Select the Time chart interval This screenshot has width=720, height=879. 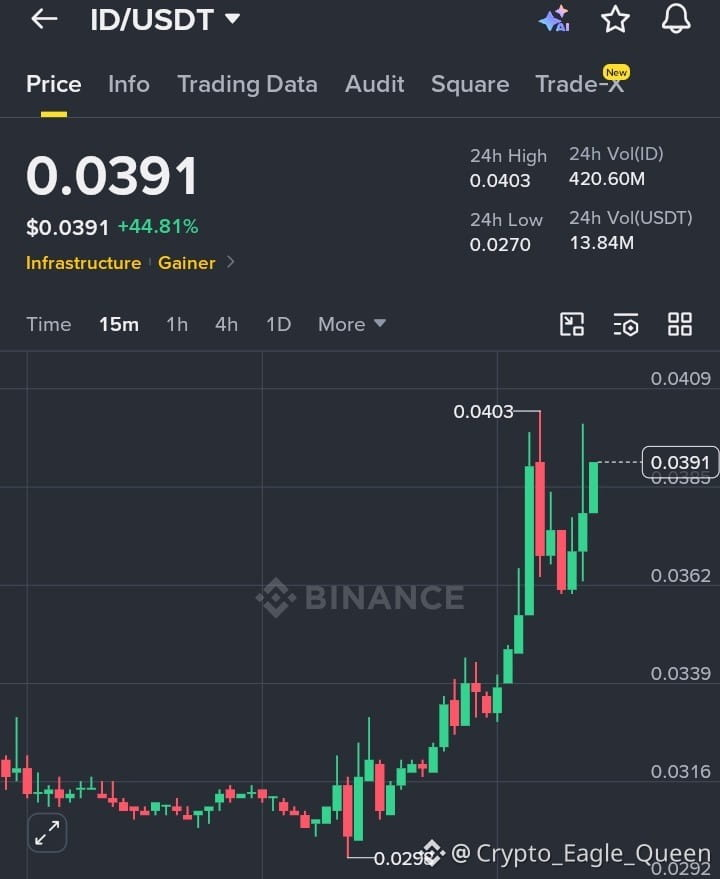click(49, 324)
